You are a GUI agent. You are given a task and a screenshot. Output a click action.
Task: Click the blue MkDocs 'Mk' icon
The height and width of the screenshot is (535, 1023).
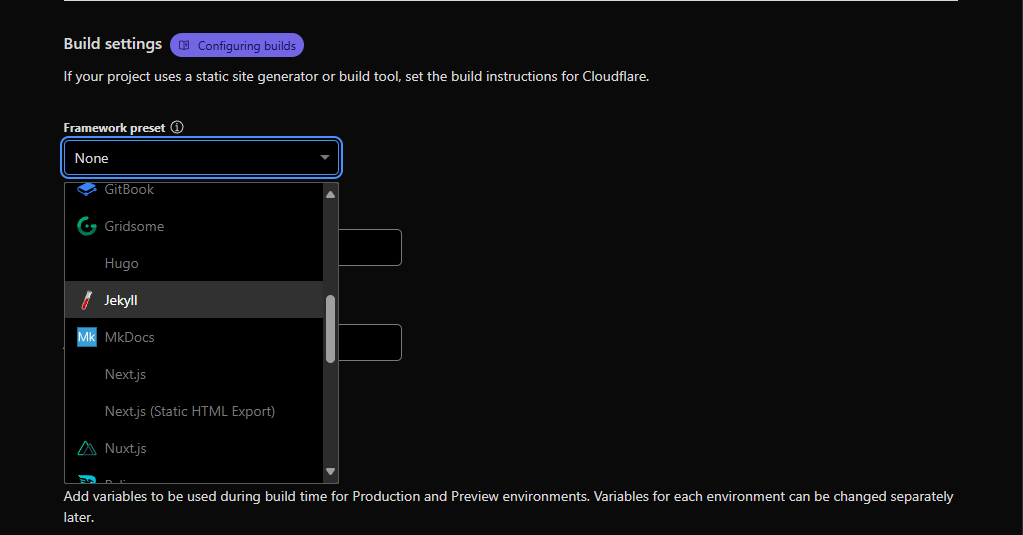coord(87,337)
